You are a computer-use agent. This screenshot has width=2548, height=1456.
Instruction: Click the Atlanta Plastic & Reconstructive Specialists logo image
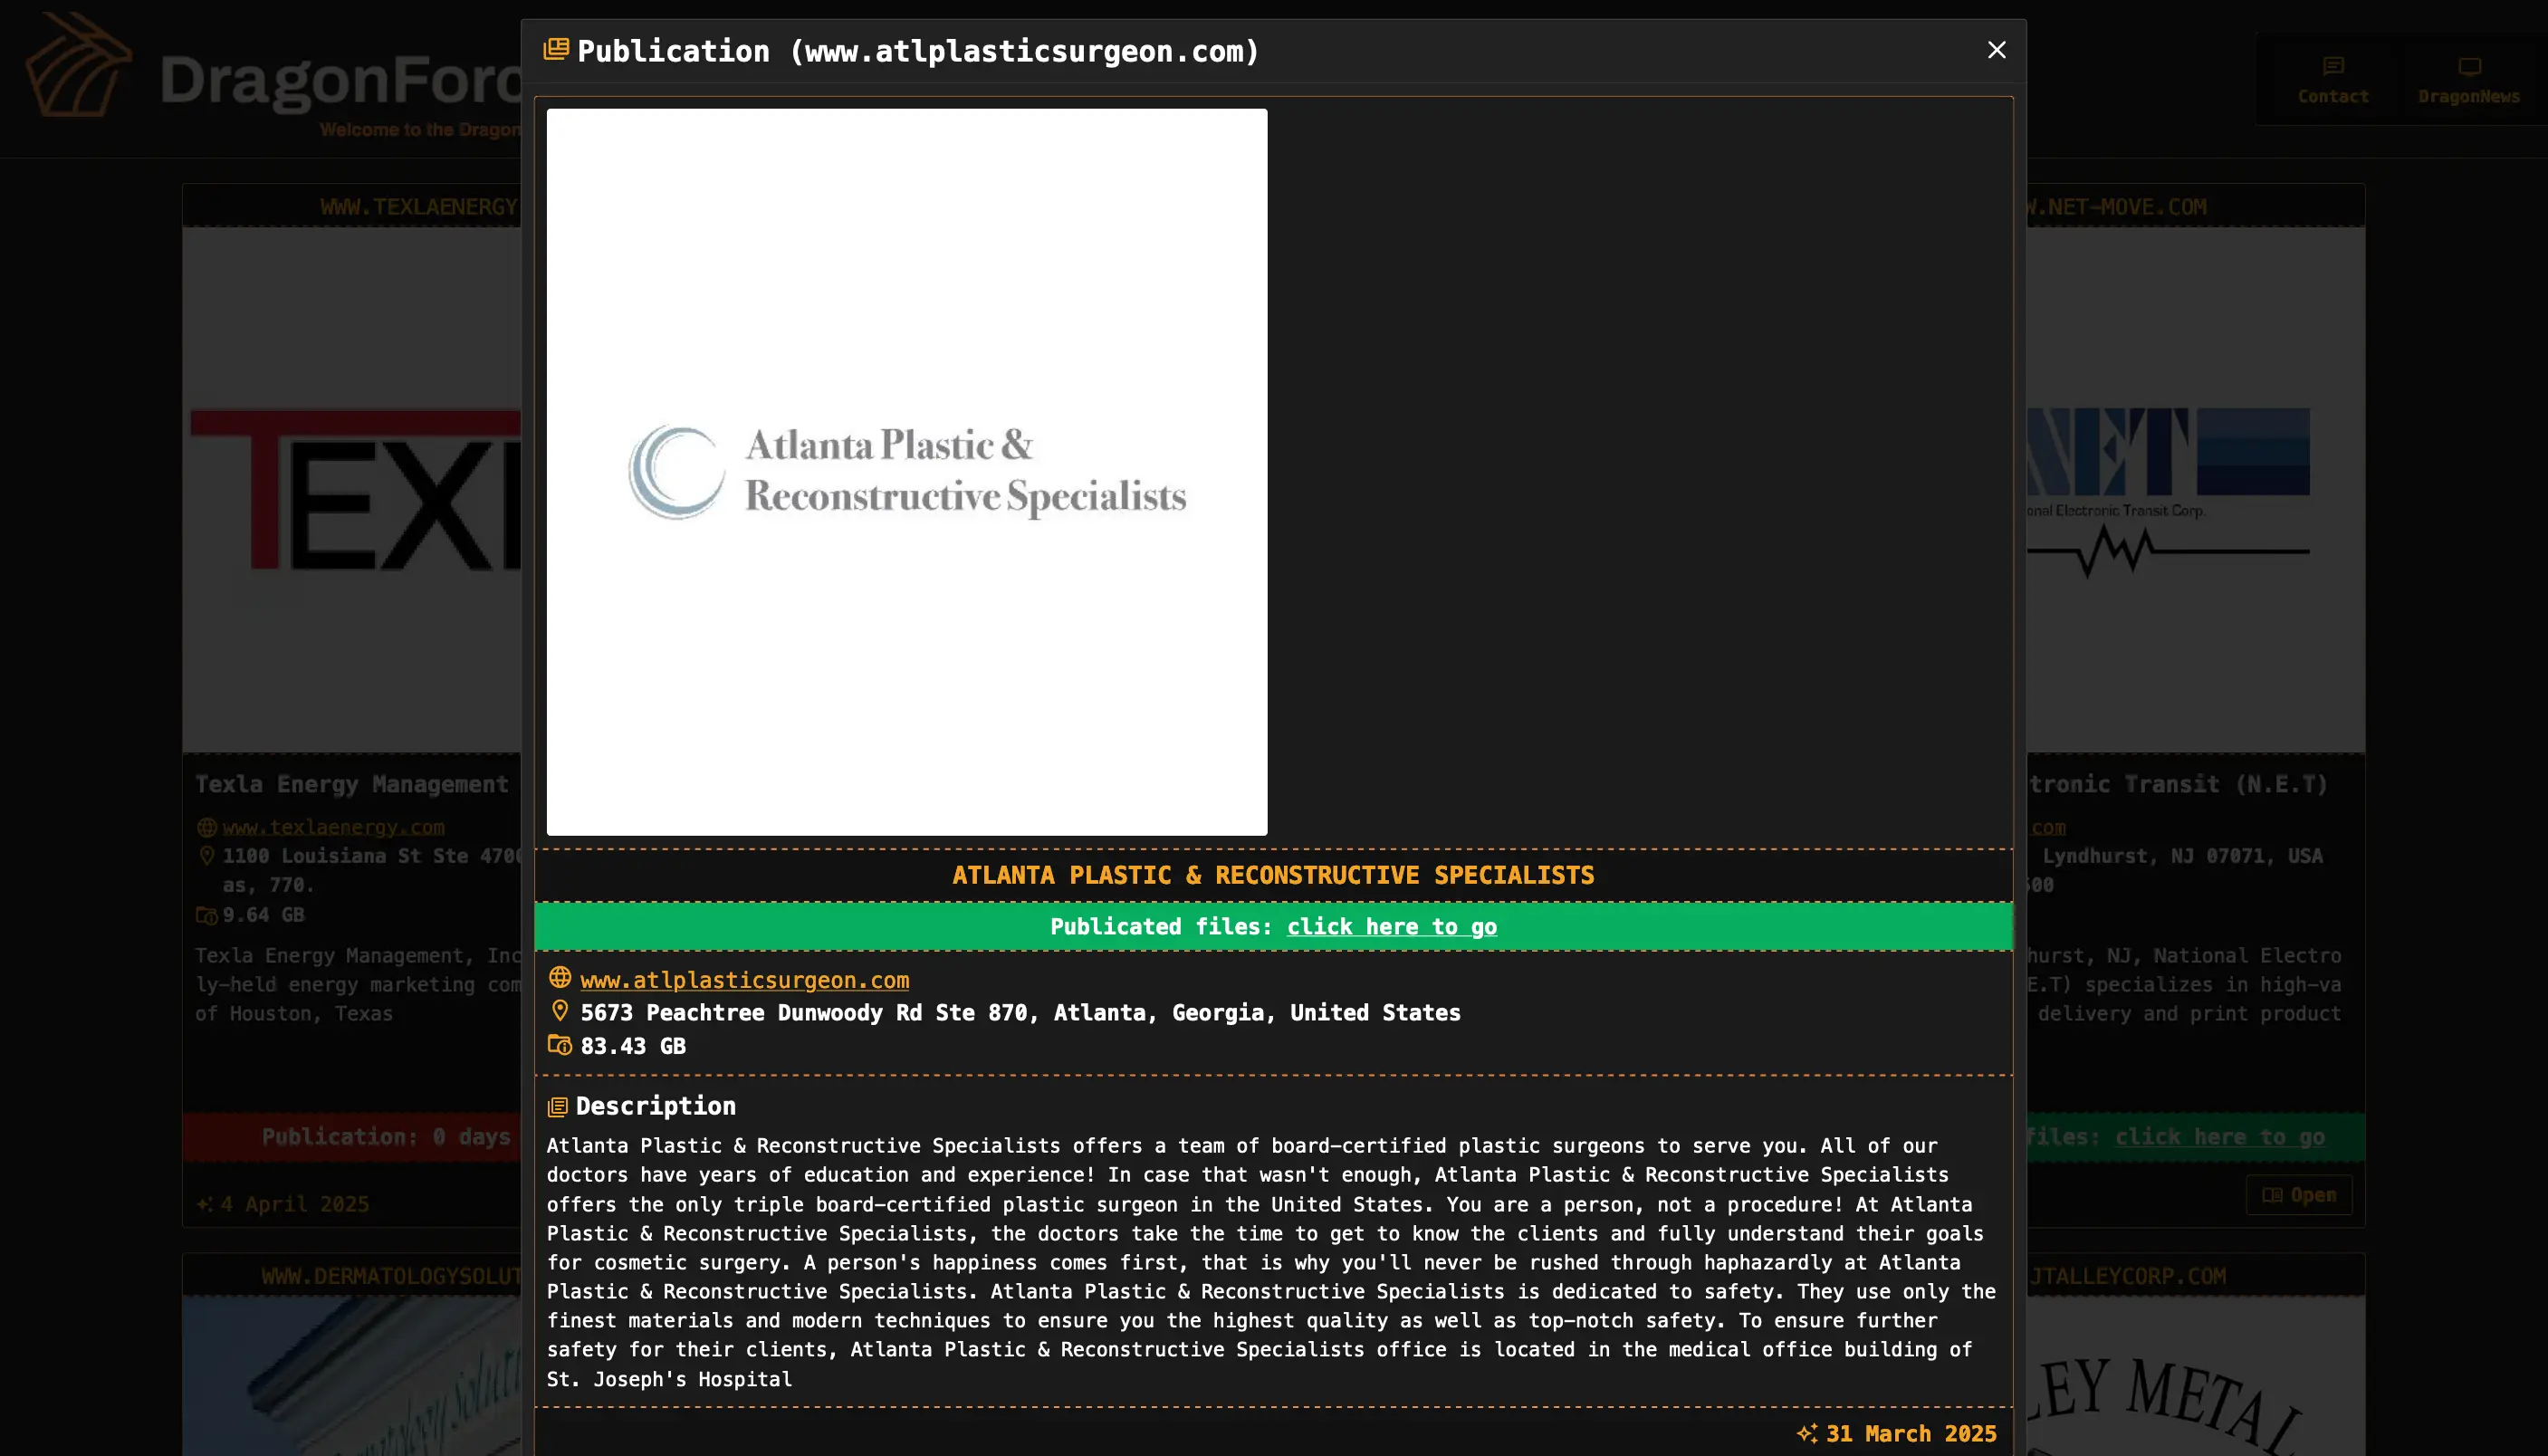906,472
